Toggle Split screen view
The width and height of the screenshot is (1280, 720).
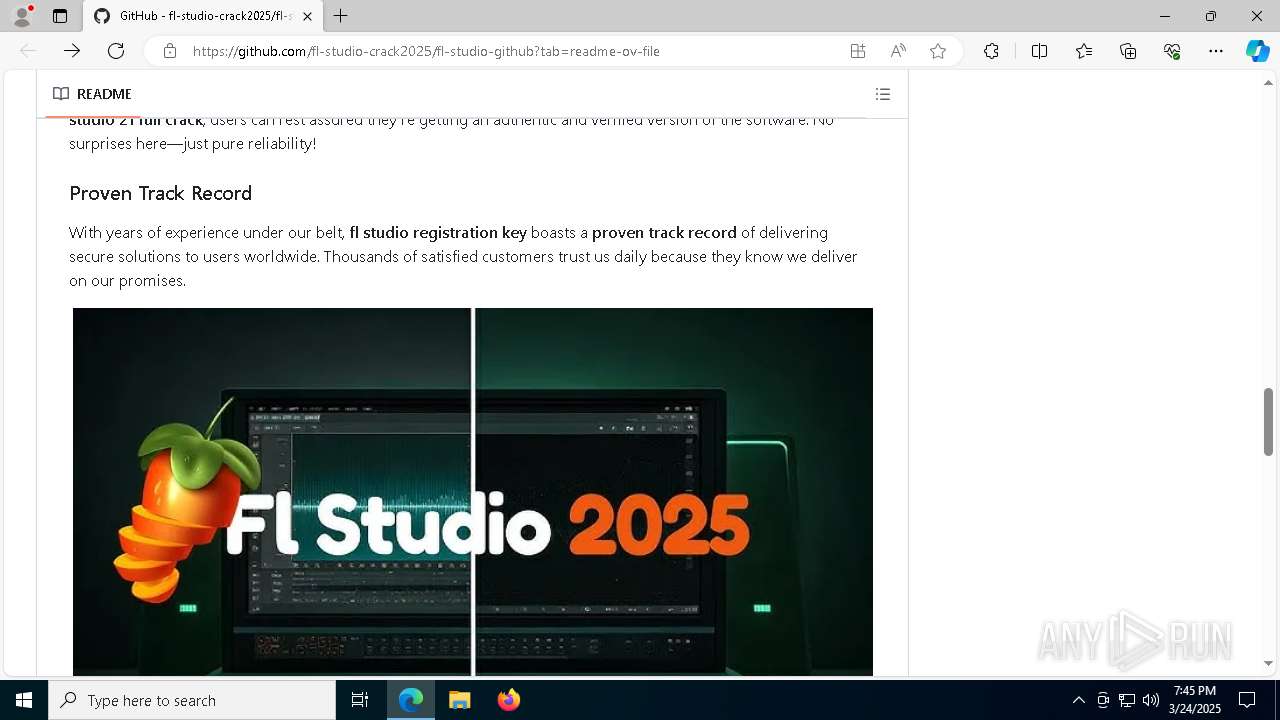pyautogui.click(x=1039, y=51)
